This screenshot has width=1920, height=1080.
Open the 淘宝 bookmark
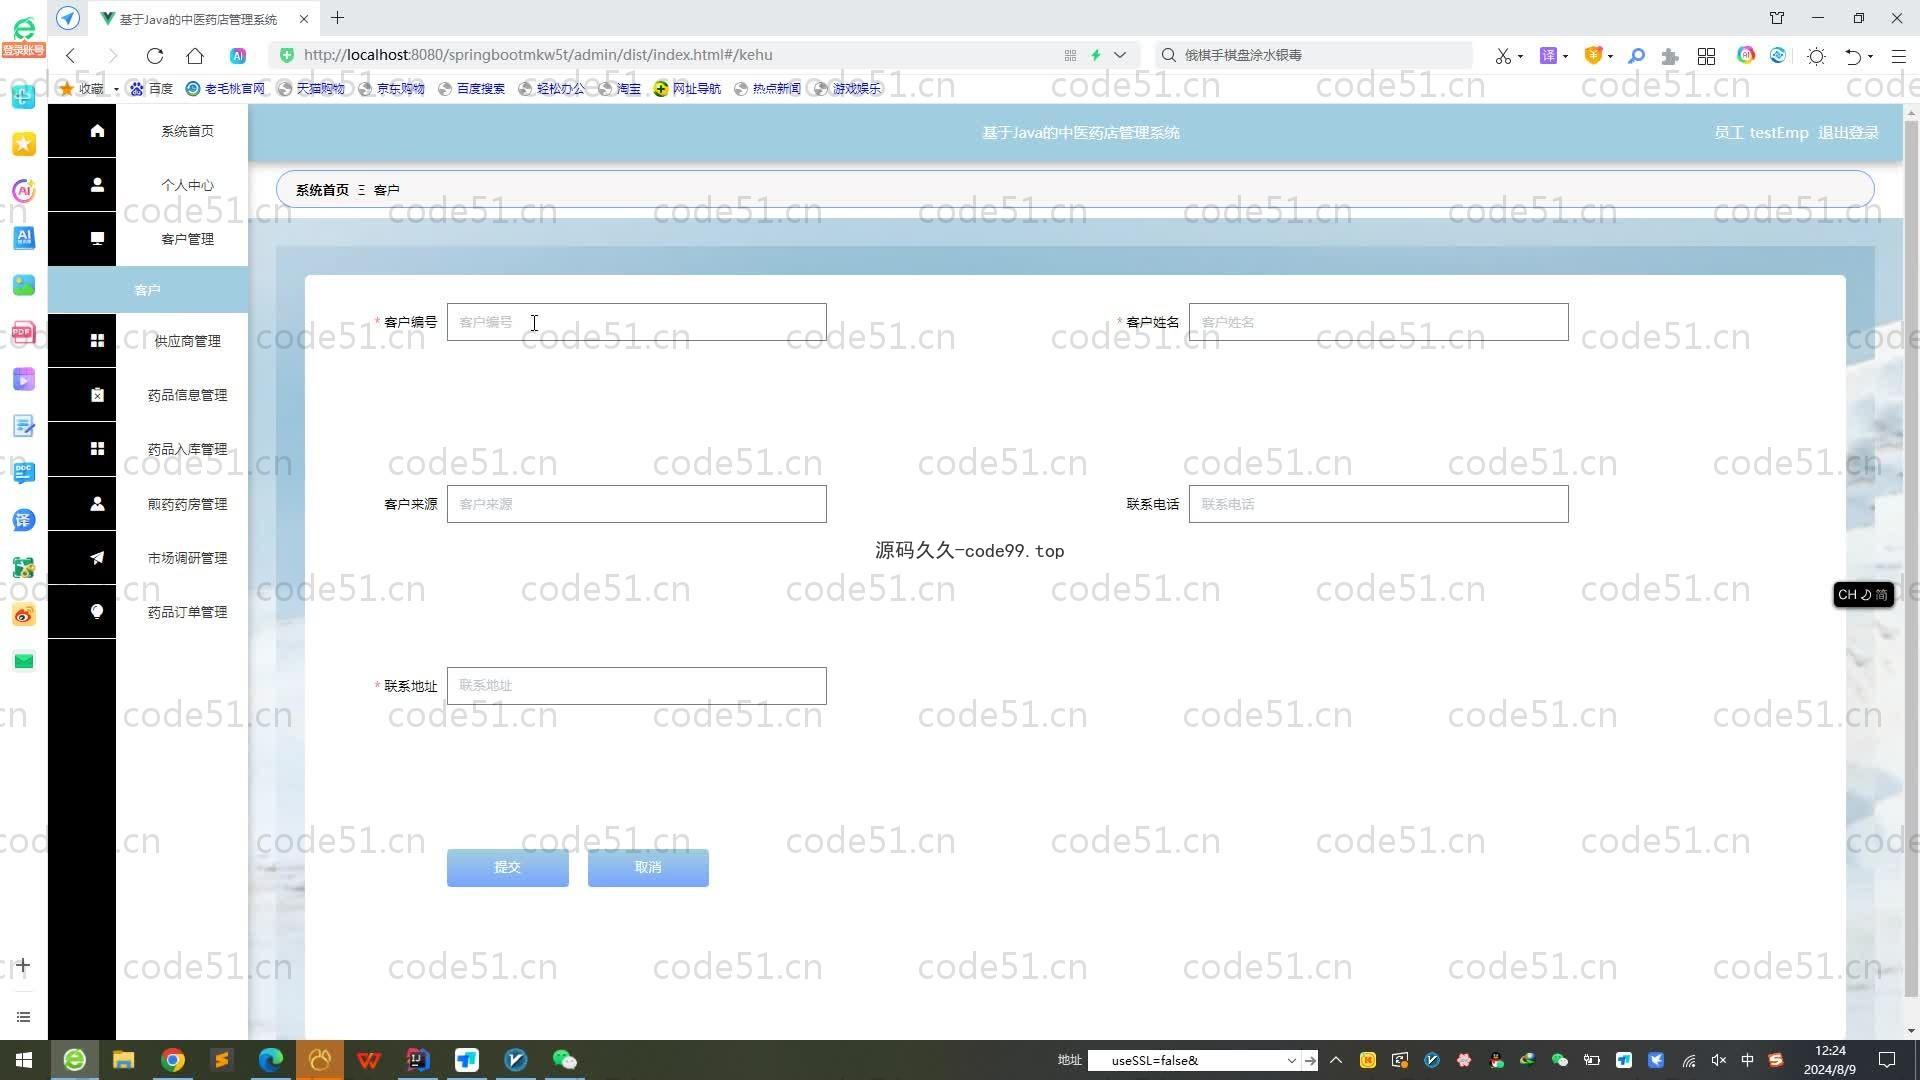[x=619, y=88]
